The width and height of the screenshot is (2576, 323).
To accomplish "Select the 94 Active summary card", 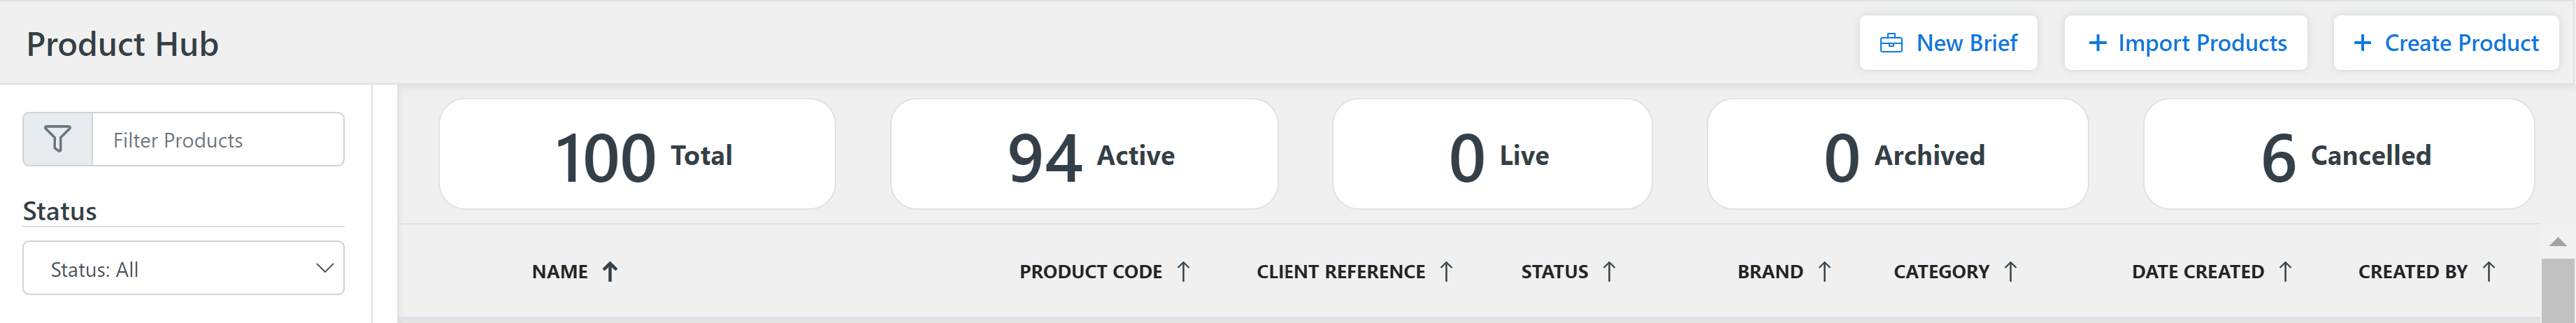I will click(x=1084, y=154).
